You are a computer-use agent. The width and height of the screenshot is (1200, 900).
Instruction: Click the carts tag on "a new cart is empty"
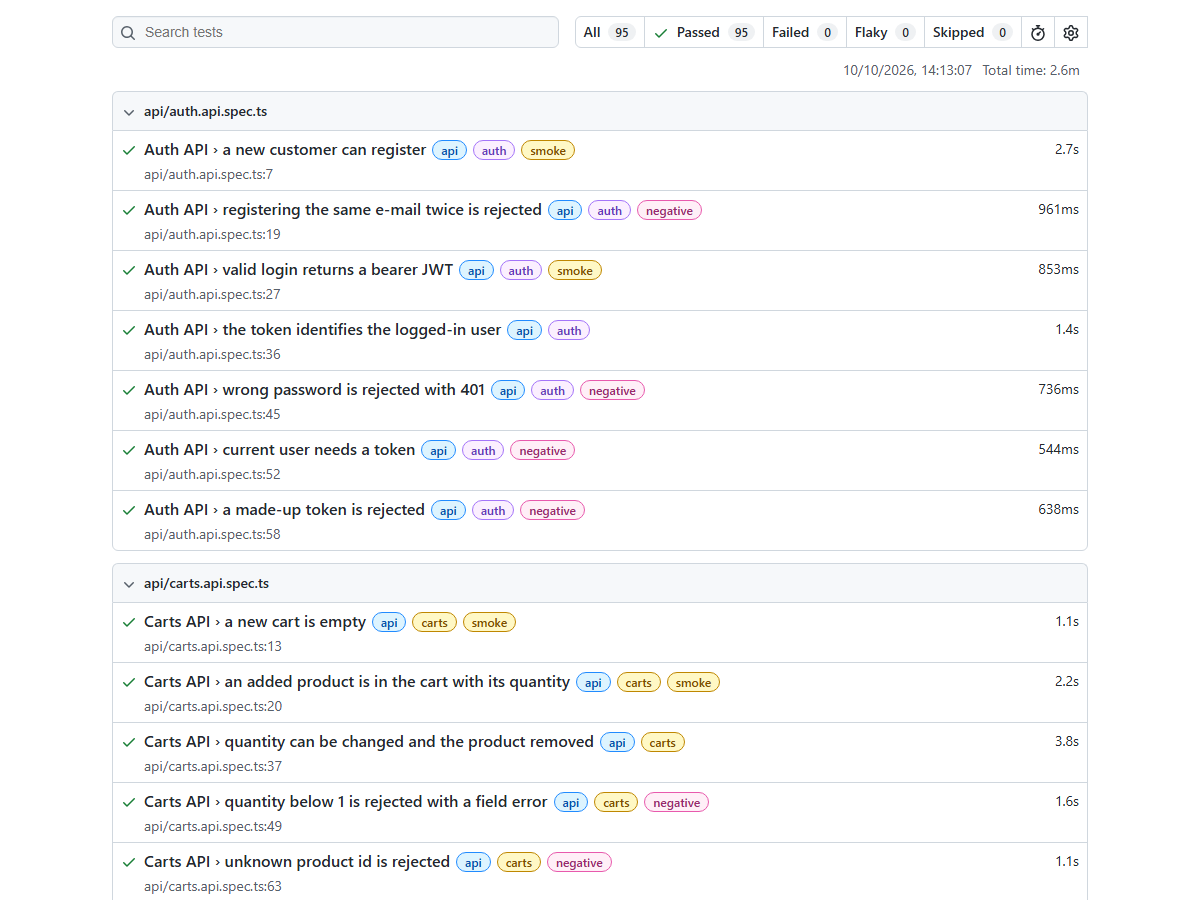click(434, 623)
